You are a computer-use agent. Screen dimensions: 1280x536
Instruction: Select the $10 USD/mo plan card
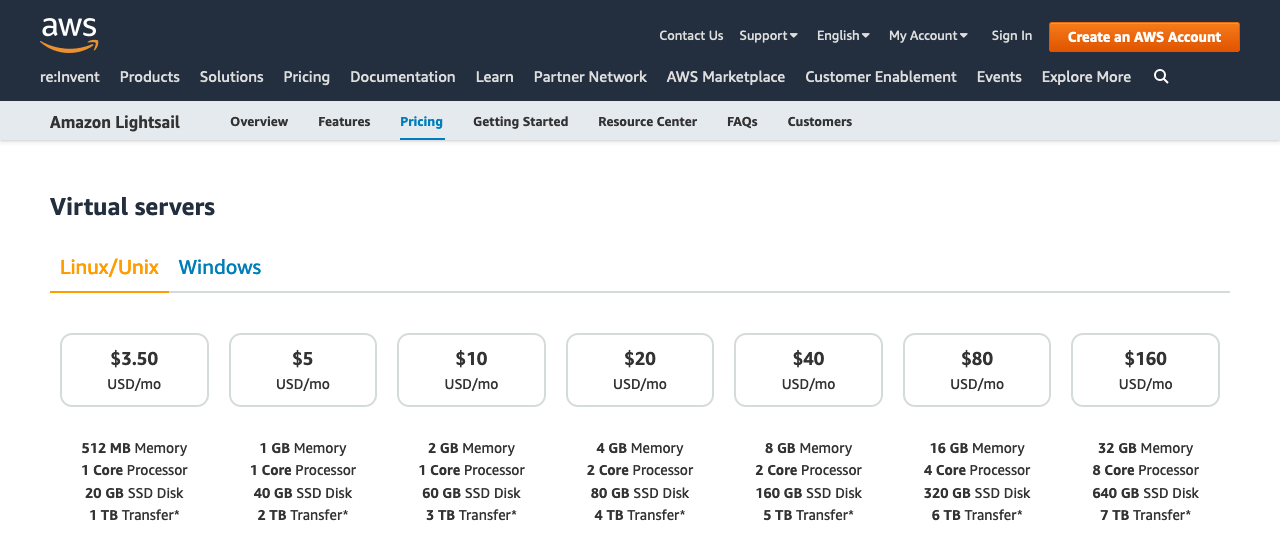471,370
